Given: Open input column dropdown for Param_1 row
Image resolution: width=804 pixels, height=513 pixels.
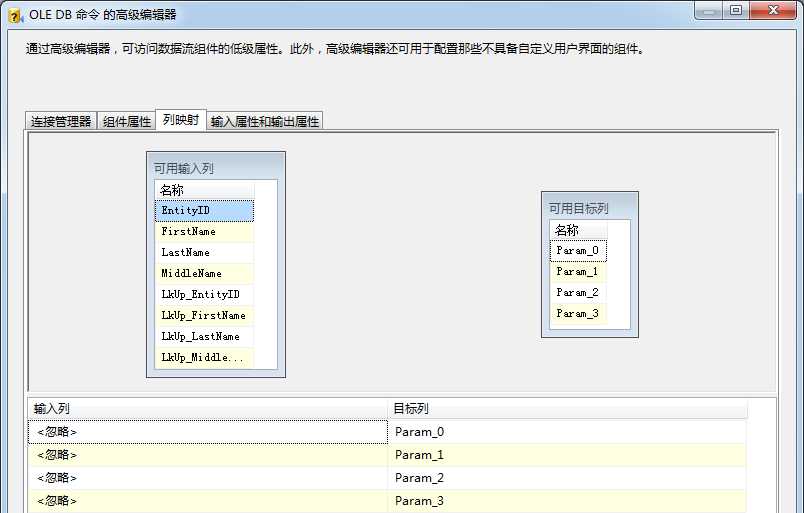Looking at the screenshot, I should (208, 455).
